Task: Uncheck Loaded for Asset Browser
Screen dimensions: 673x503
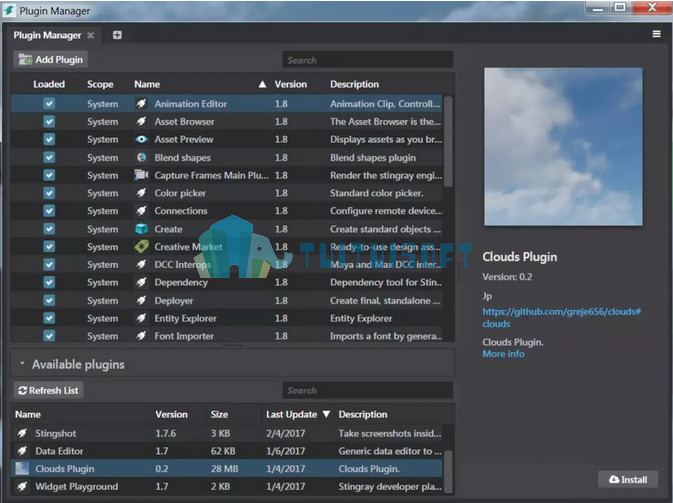Action: pyautogui.click(x=49, y=121)
